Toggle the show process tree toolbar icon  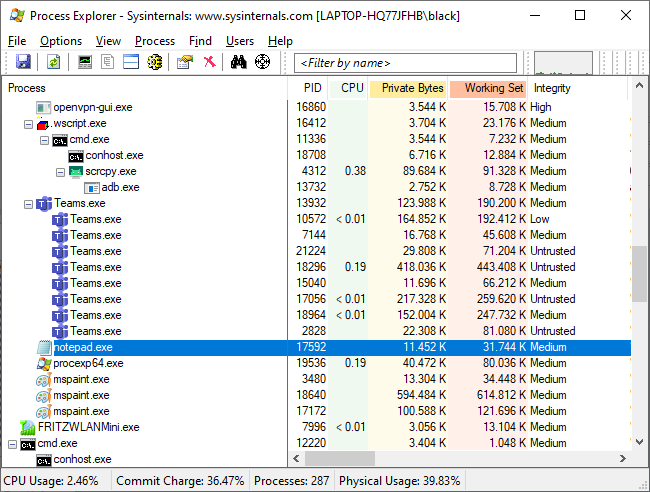pos(108,62)
